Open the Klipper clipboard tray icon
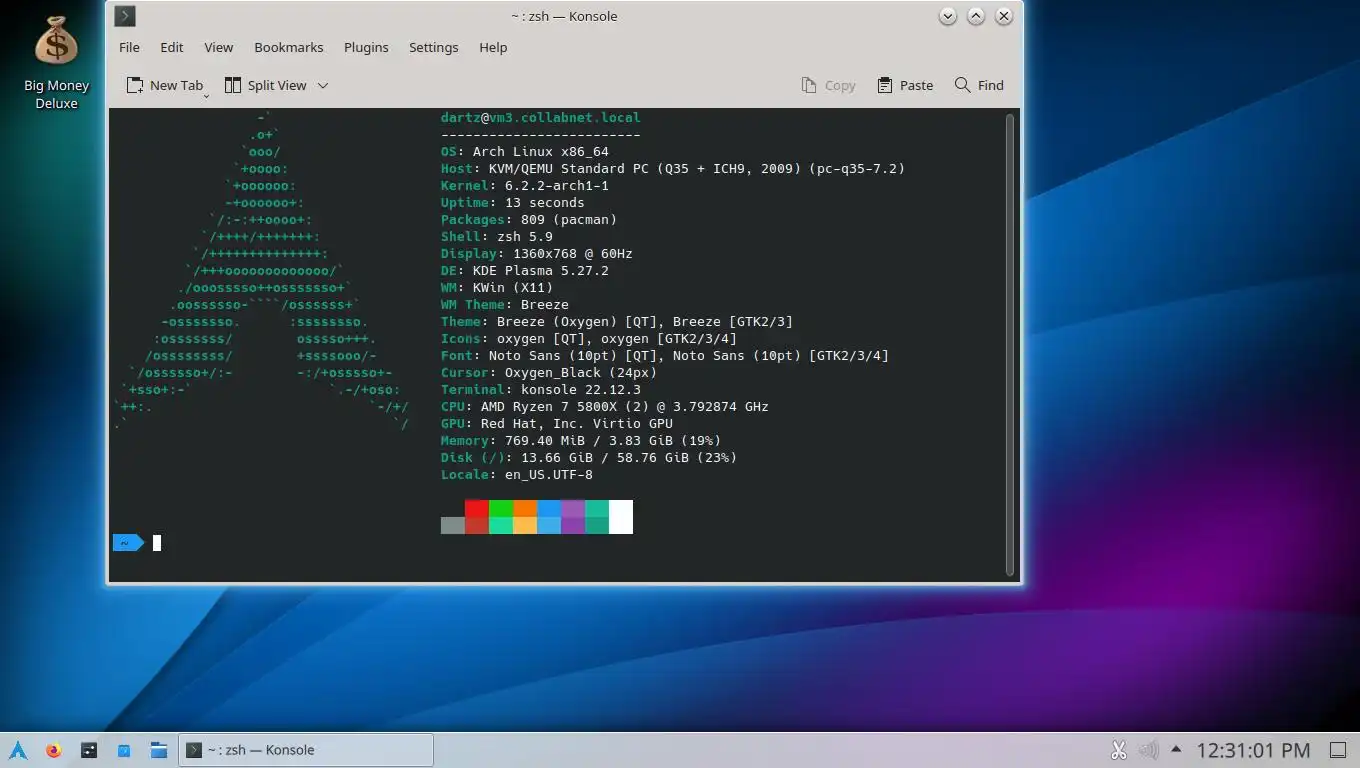The image size is (1360, 768). tap(1119, 750)
